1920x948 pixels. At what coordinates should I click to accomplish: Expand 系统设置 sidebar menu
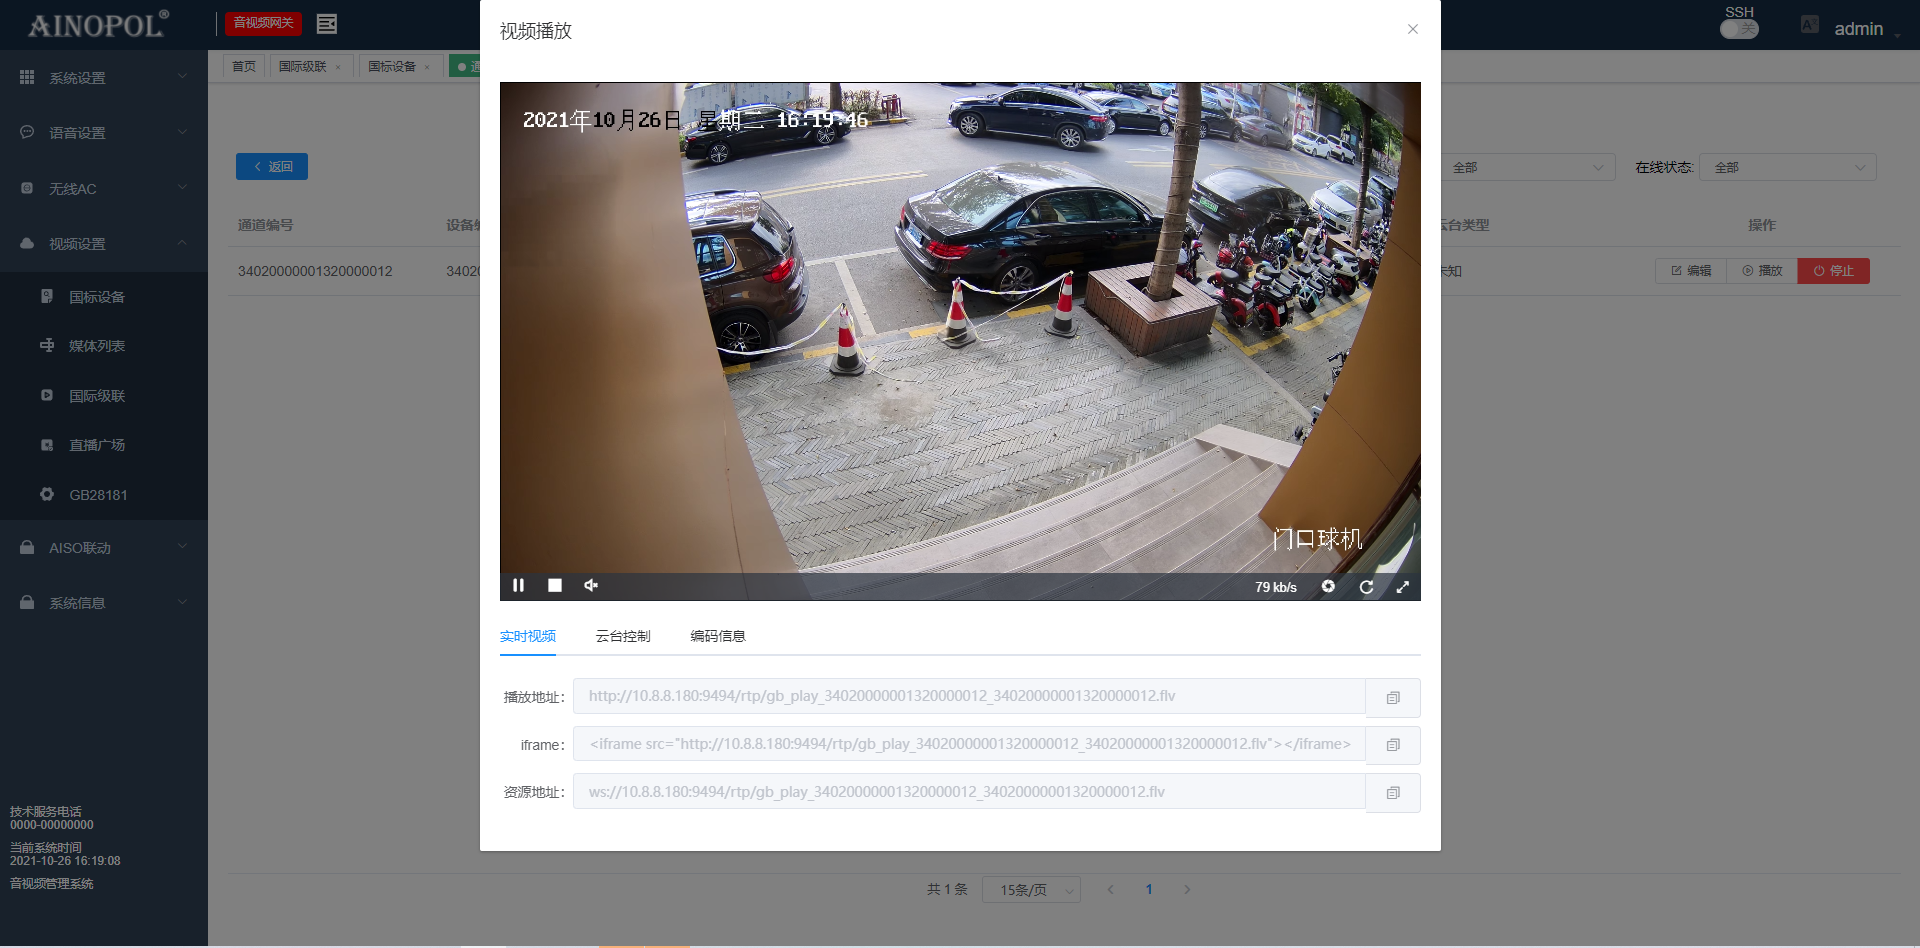point(103,78)
